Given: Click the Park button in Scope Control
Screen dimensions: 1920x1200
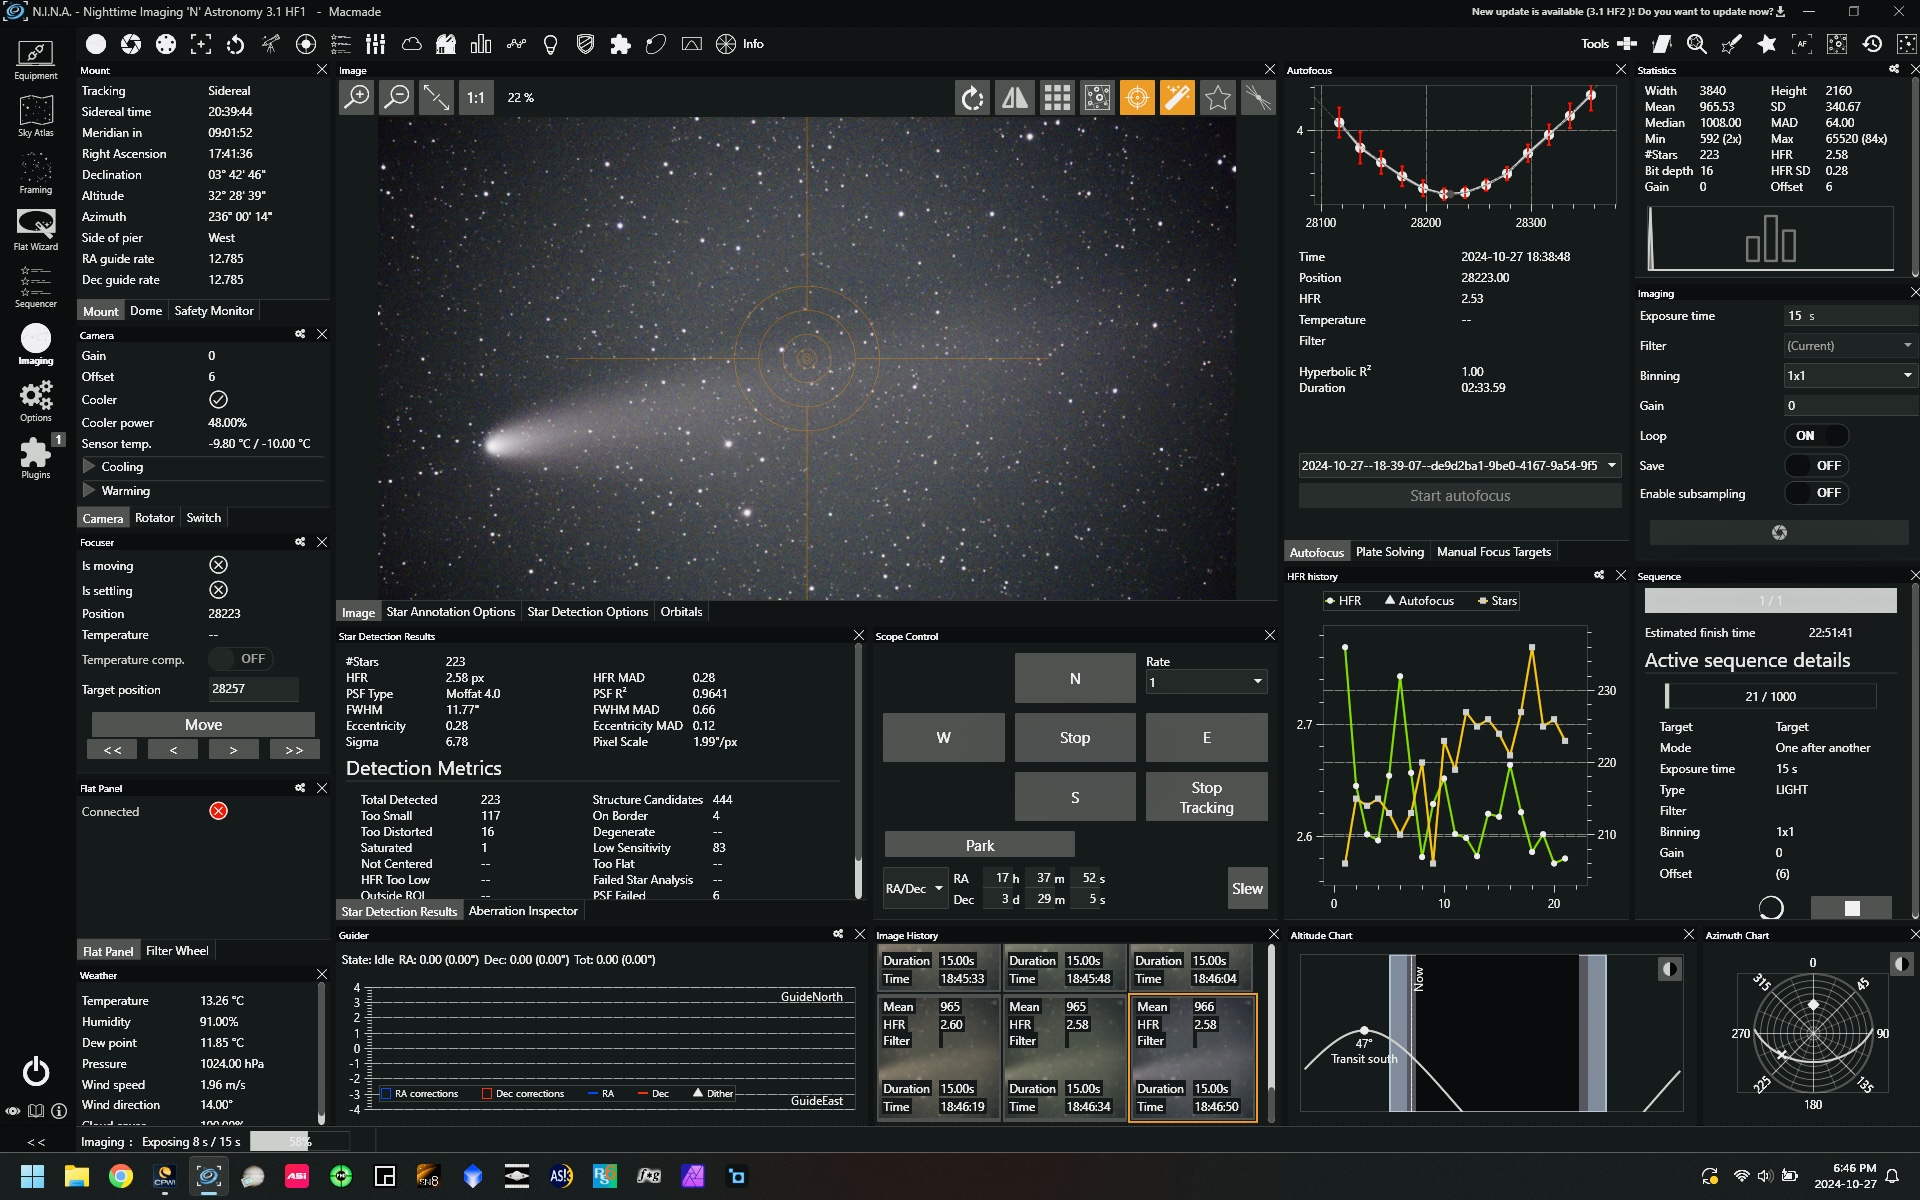Looking at the screenshot, I should 979,845.
